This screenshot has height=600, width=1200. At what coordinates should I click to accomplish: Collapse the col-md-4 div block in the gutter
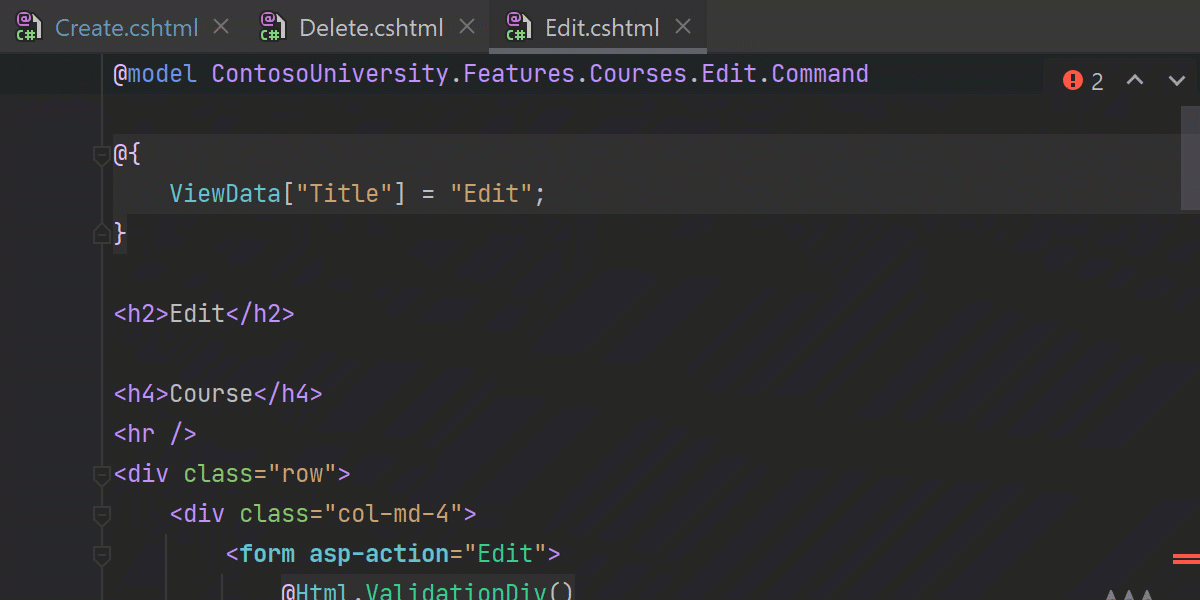point(101,513)
